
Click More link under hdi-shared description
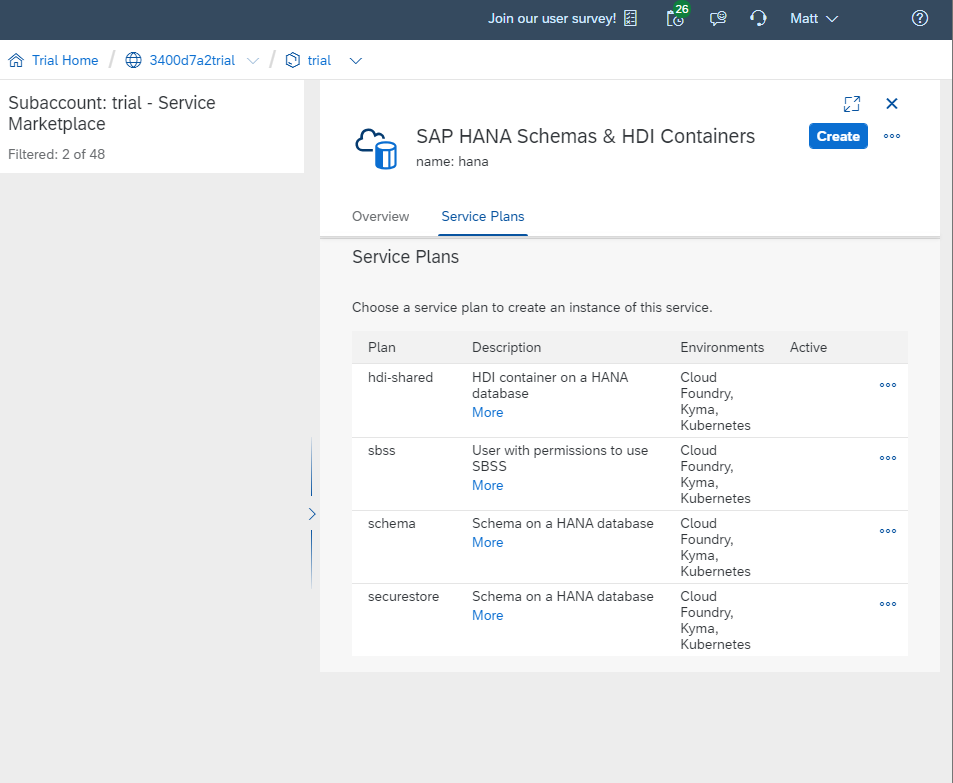(x=487, y=412)
